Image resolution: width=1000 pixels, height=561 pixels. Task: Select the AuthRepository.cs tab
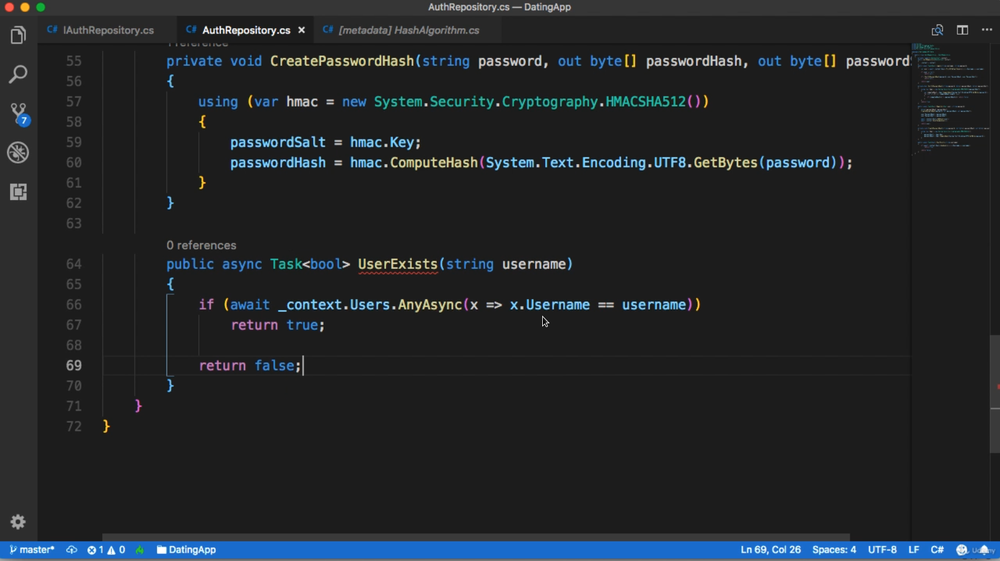(246, 30)
